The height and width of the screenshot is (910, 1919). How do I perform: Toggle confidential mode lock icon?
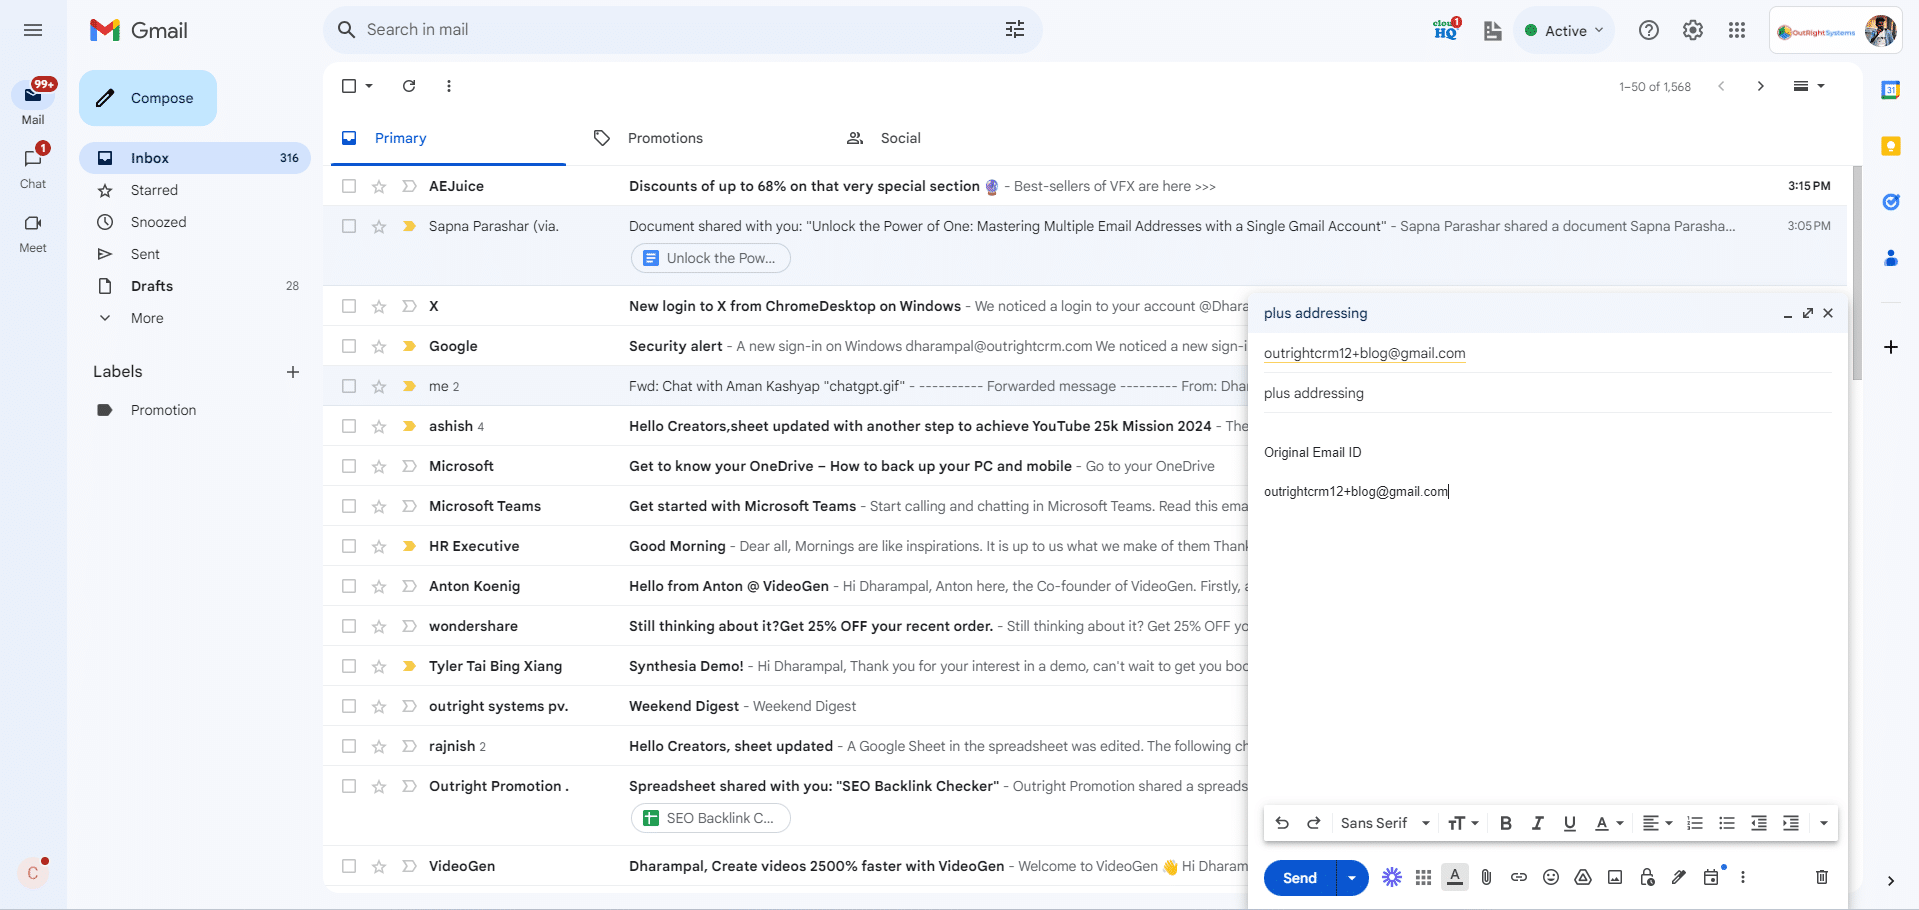(1646, 877)
